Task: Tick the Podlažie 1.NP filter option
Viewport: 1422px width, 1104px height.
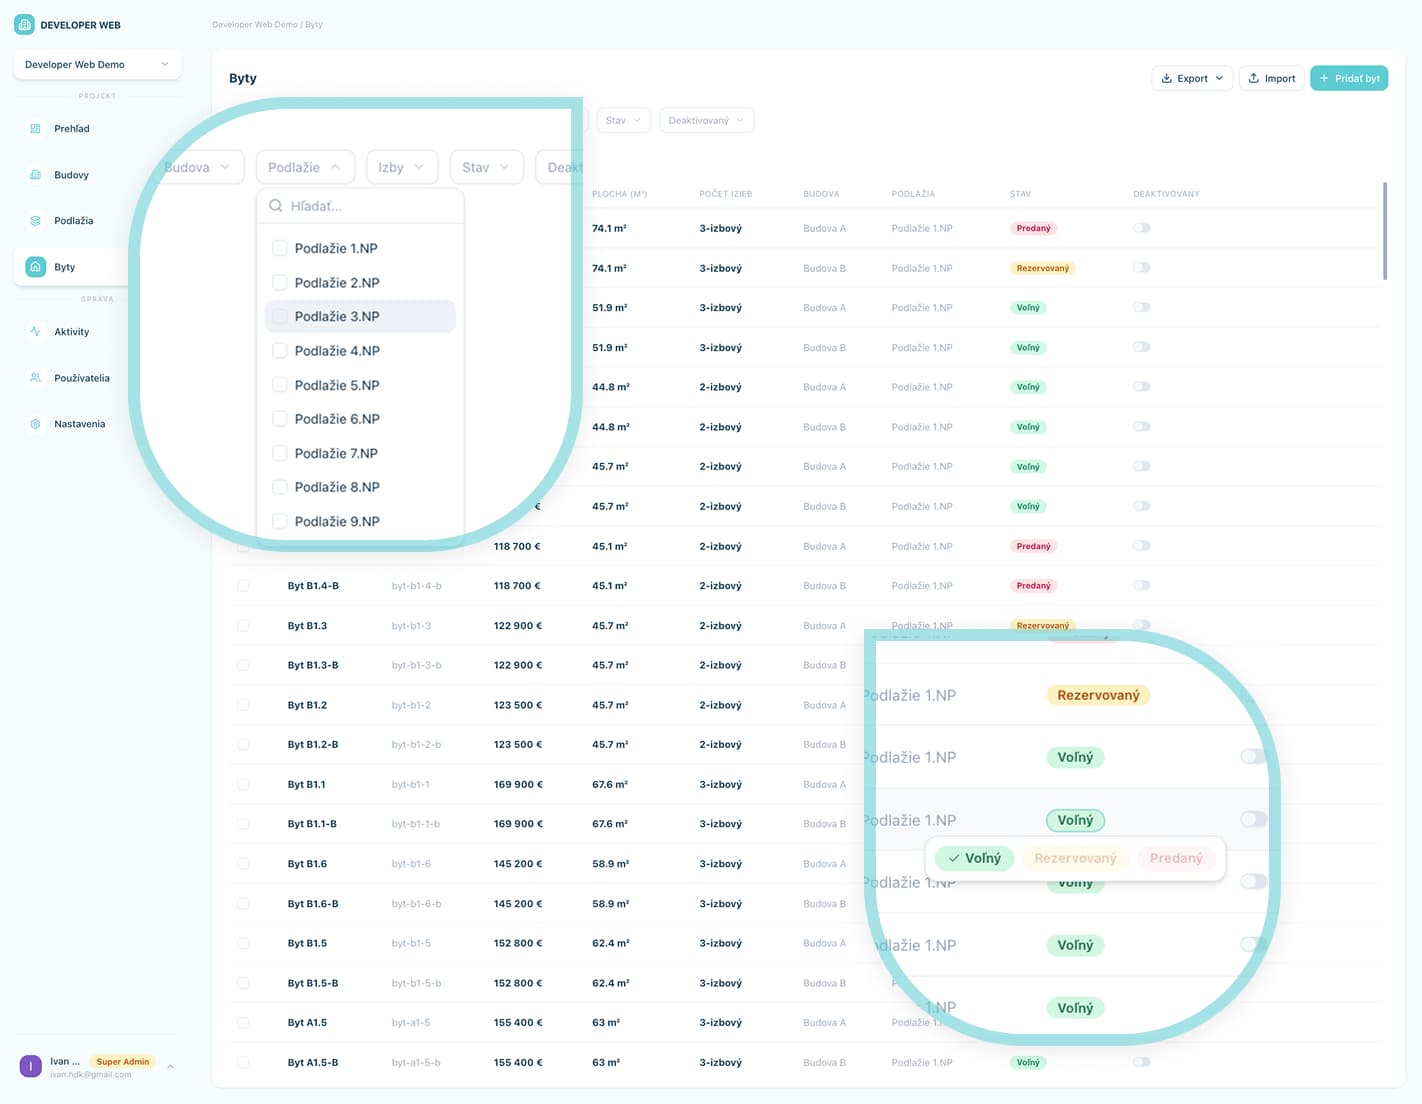Action: click(x=280, y=248)
